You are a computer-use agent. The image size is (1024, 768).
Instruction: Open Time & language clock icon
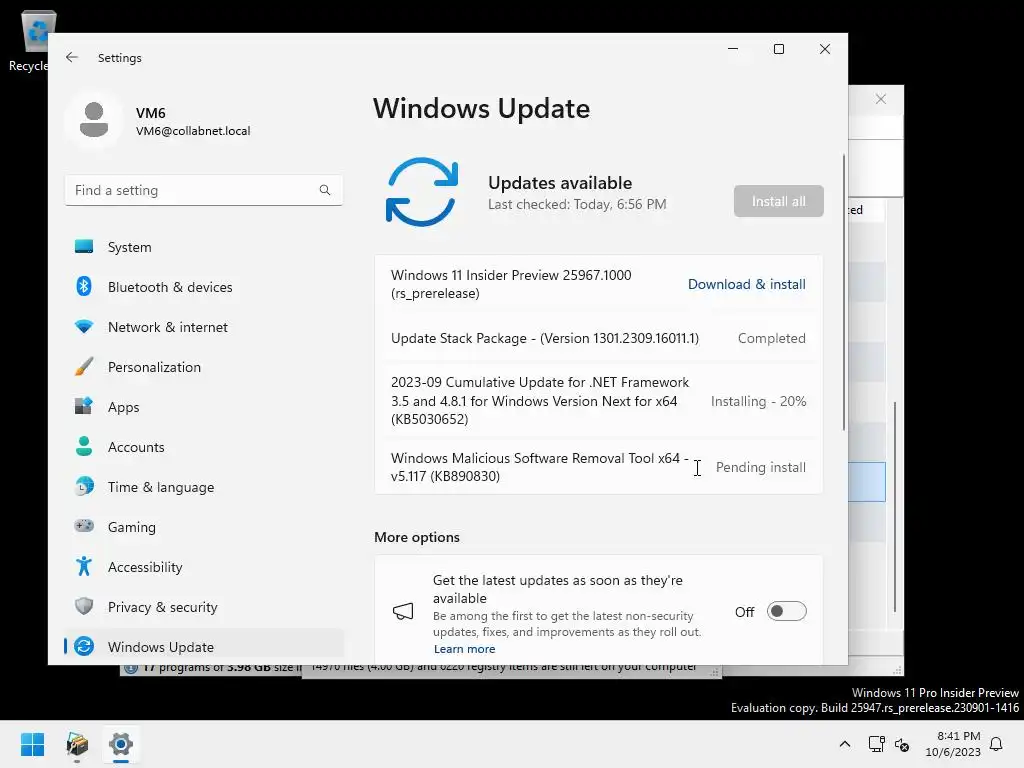84,487
